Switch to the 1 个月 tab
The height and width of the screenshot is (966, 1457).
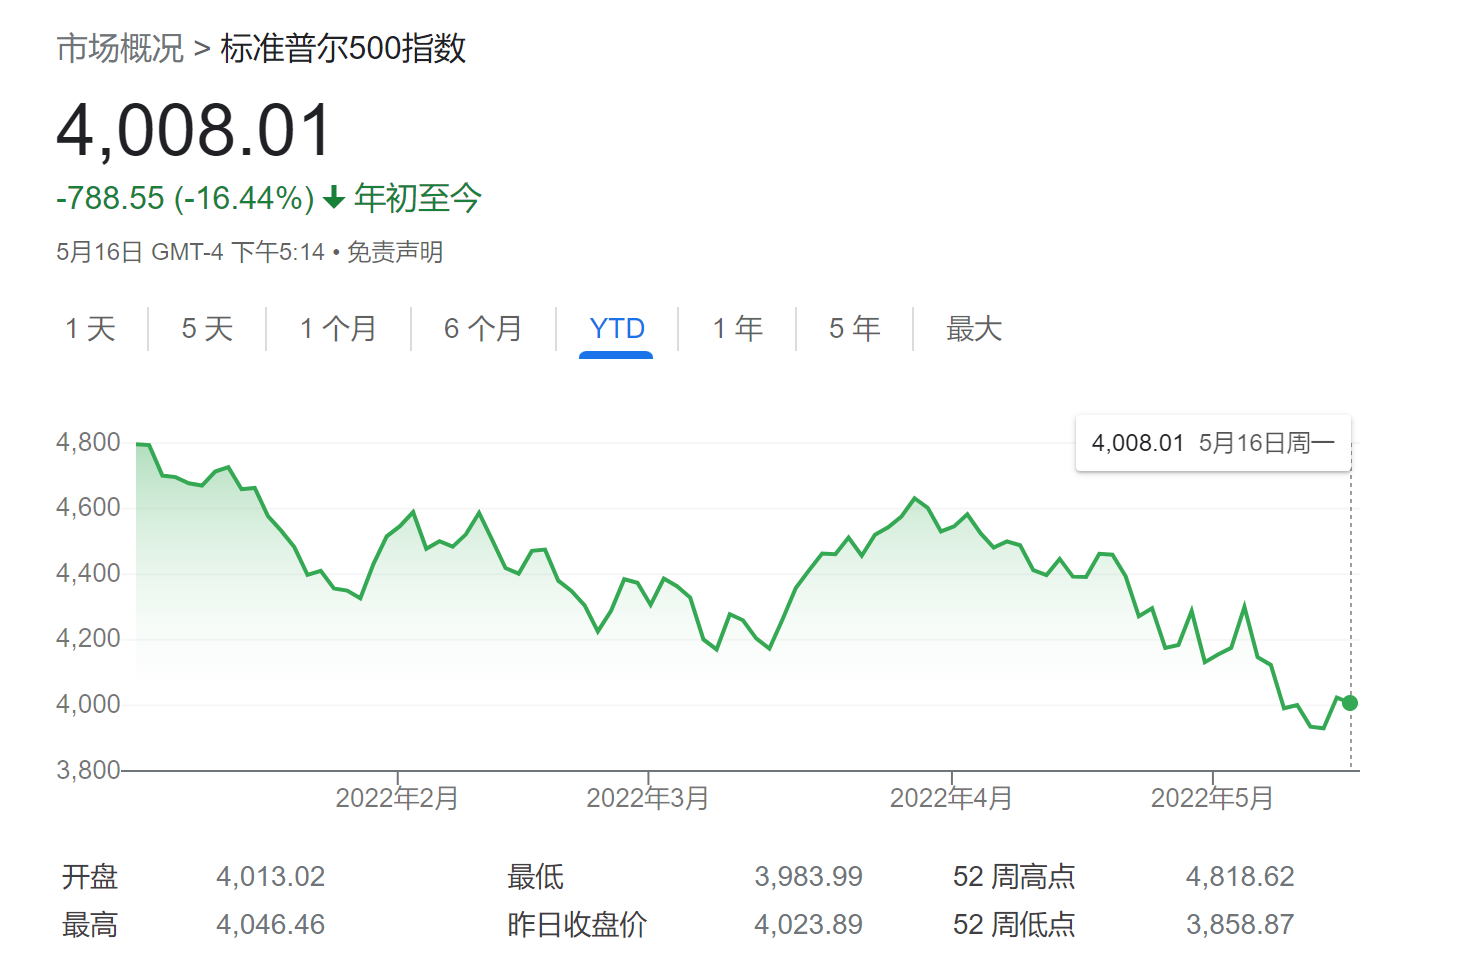click(x=338, y=328)
